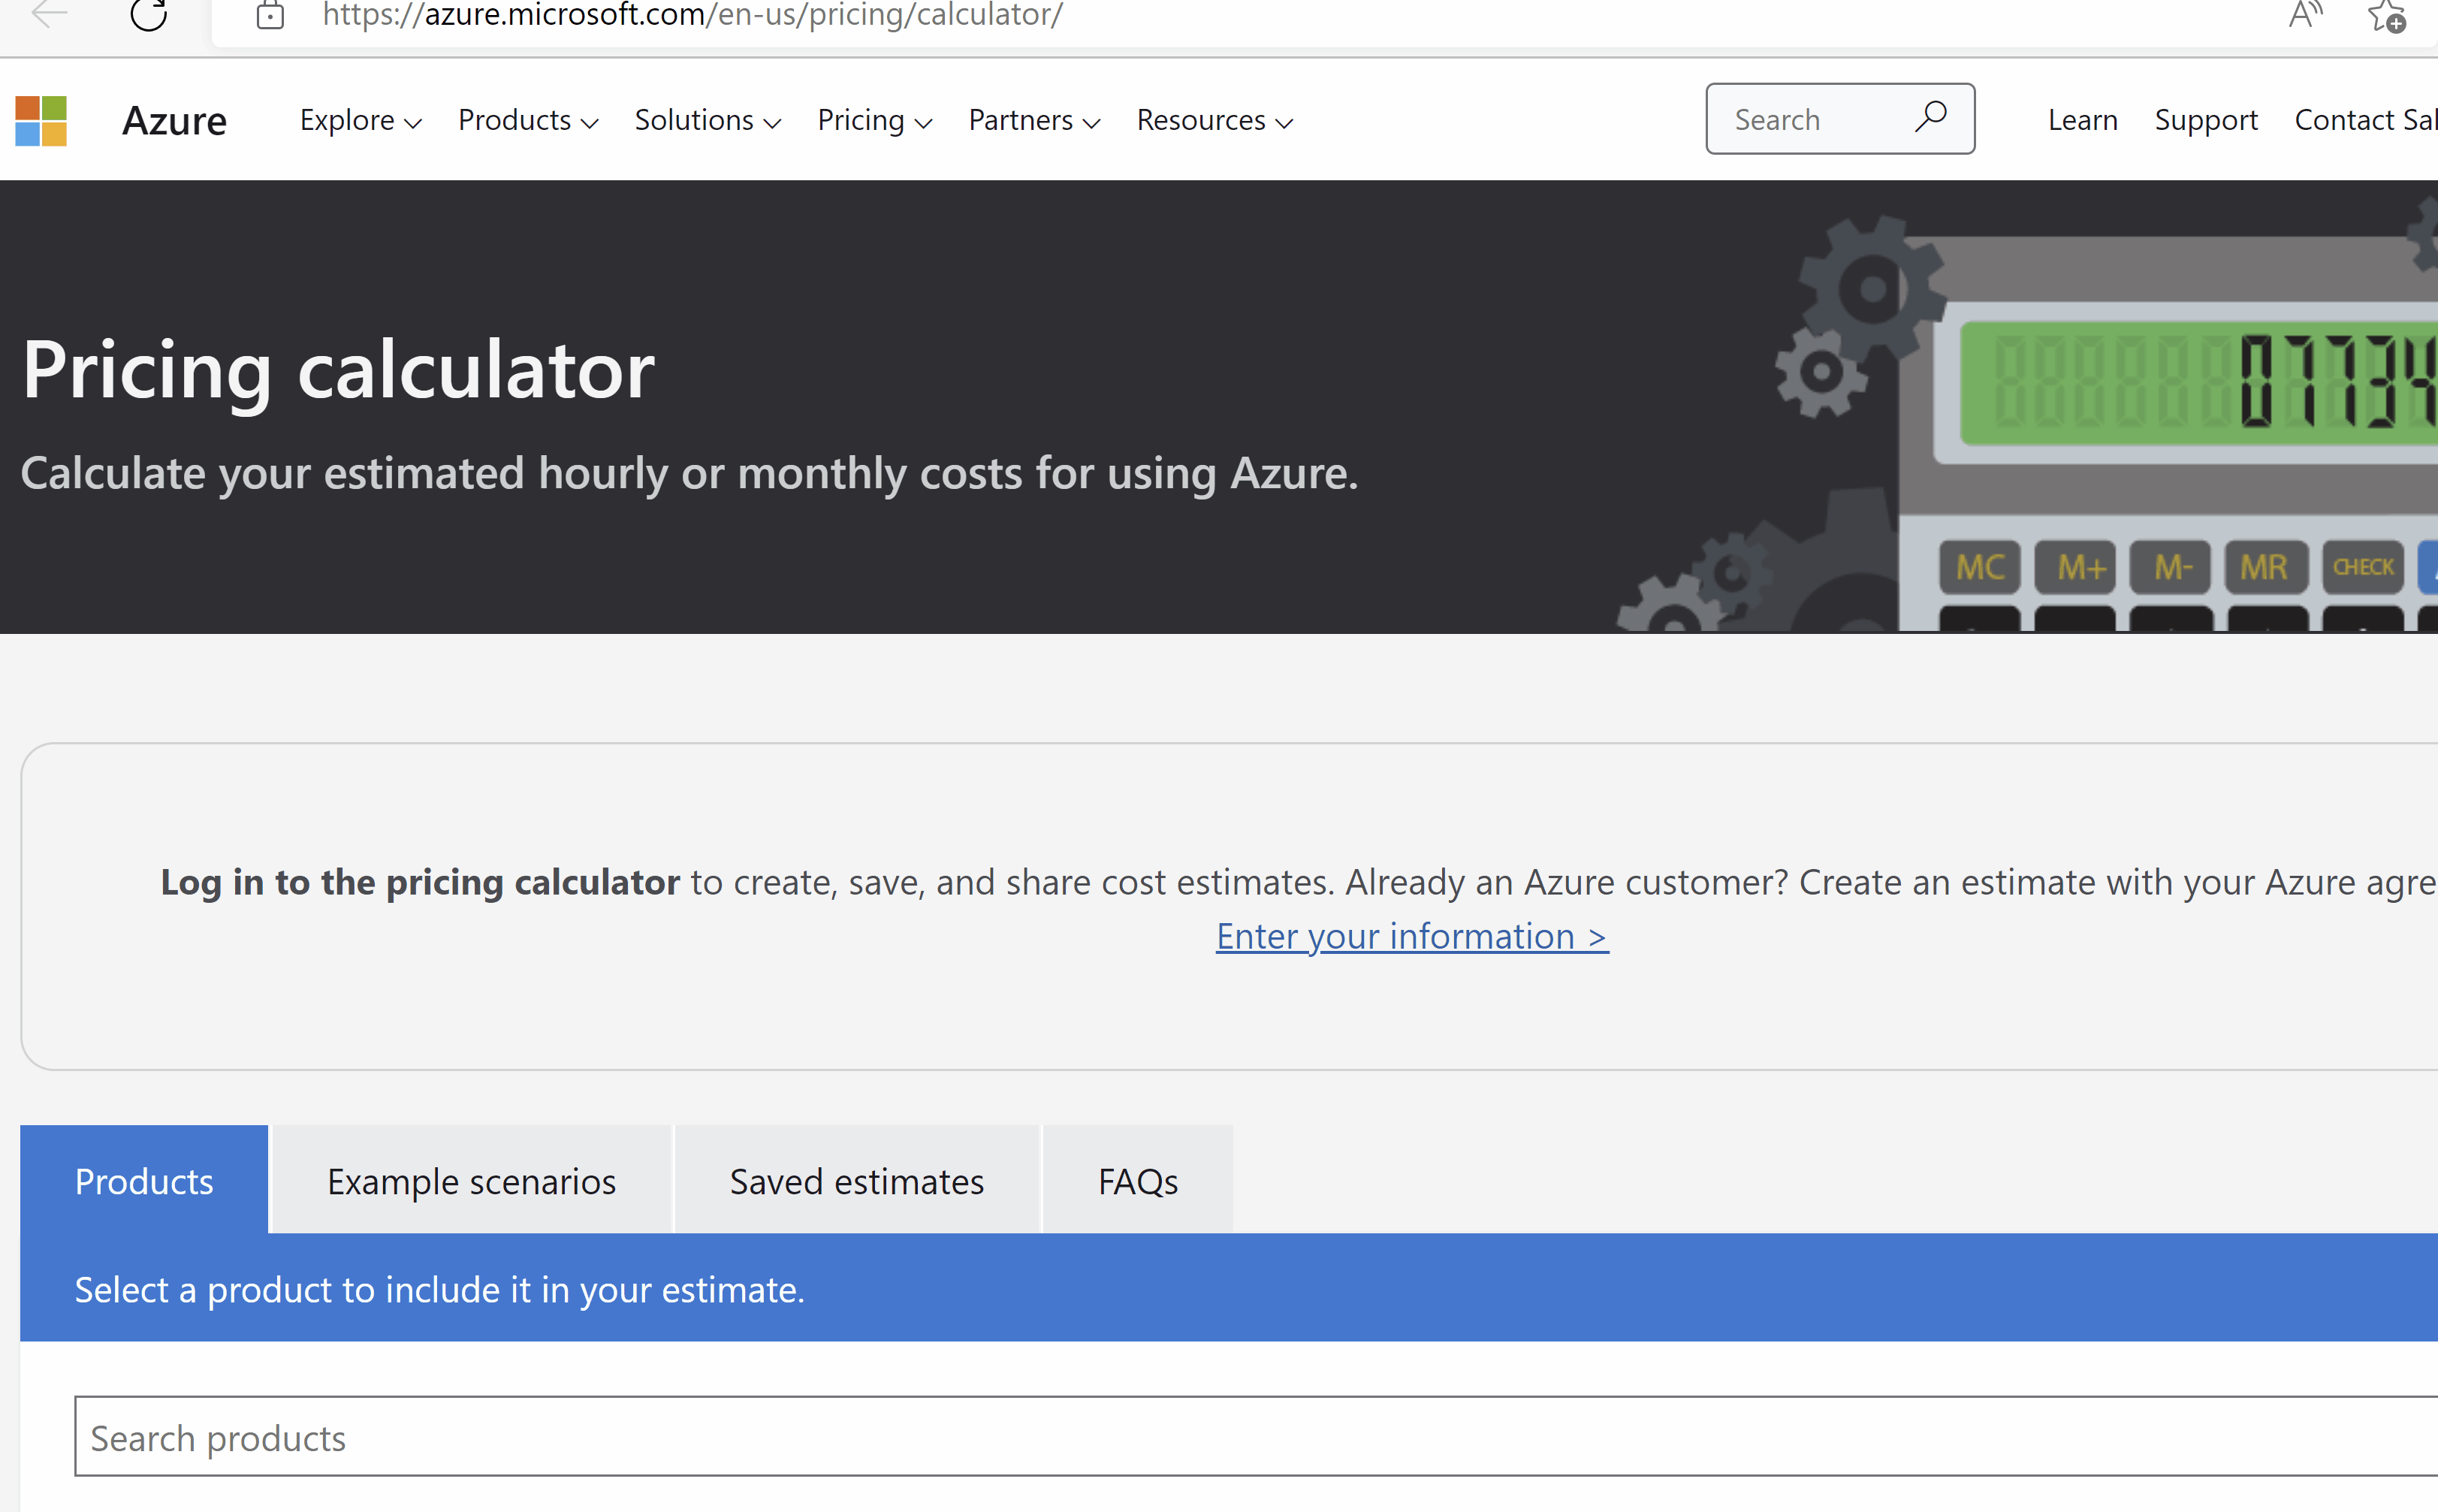Image resolution: width=2438 pixels, height=1512 pixels.
Task: Follow Enter your information link
Action: (1412, 936)
